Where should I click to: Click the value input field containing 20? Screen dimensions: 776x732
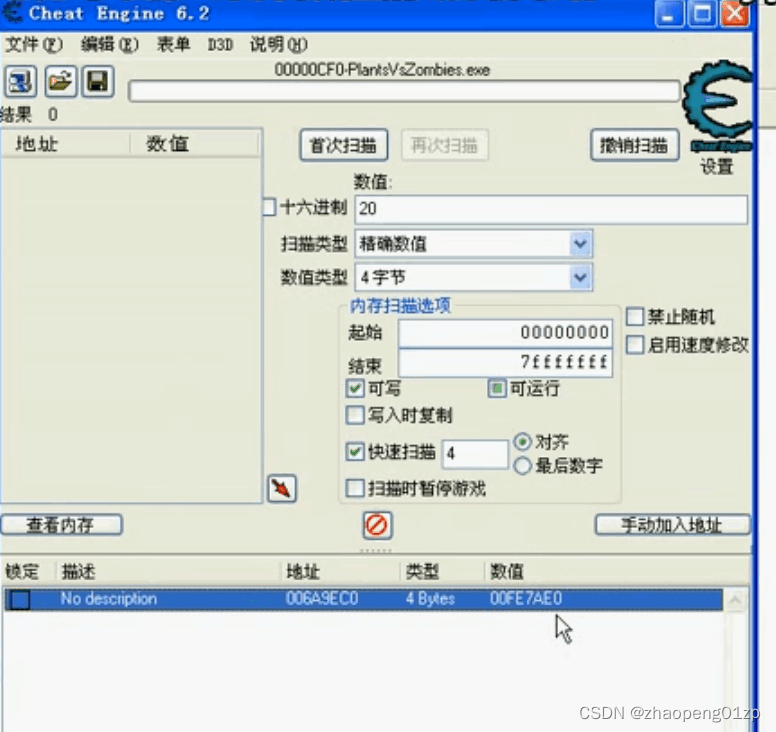[x=551, y=209]
